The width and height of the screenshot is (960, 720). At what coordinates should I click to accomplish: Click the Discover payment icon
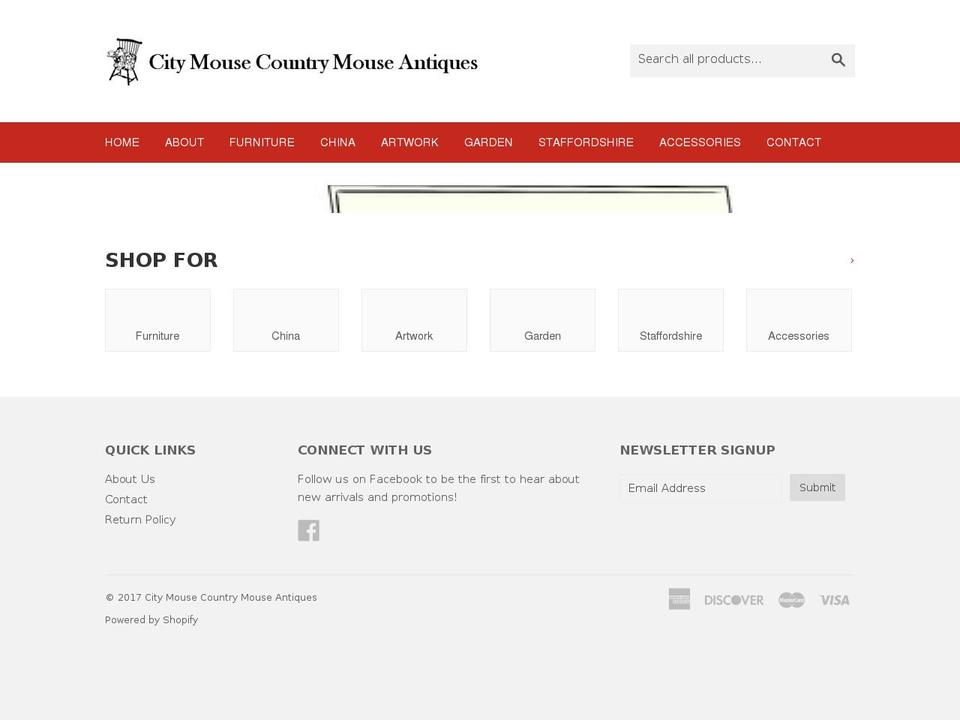click(x=734, y=599)
